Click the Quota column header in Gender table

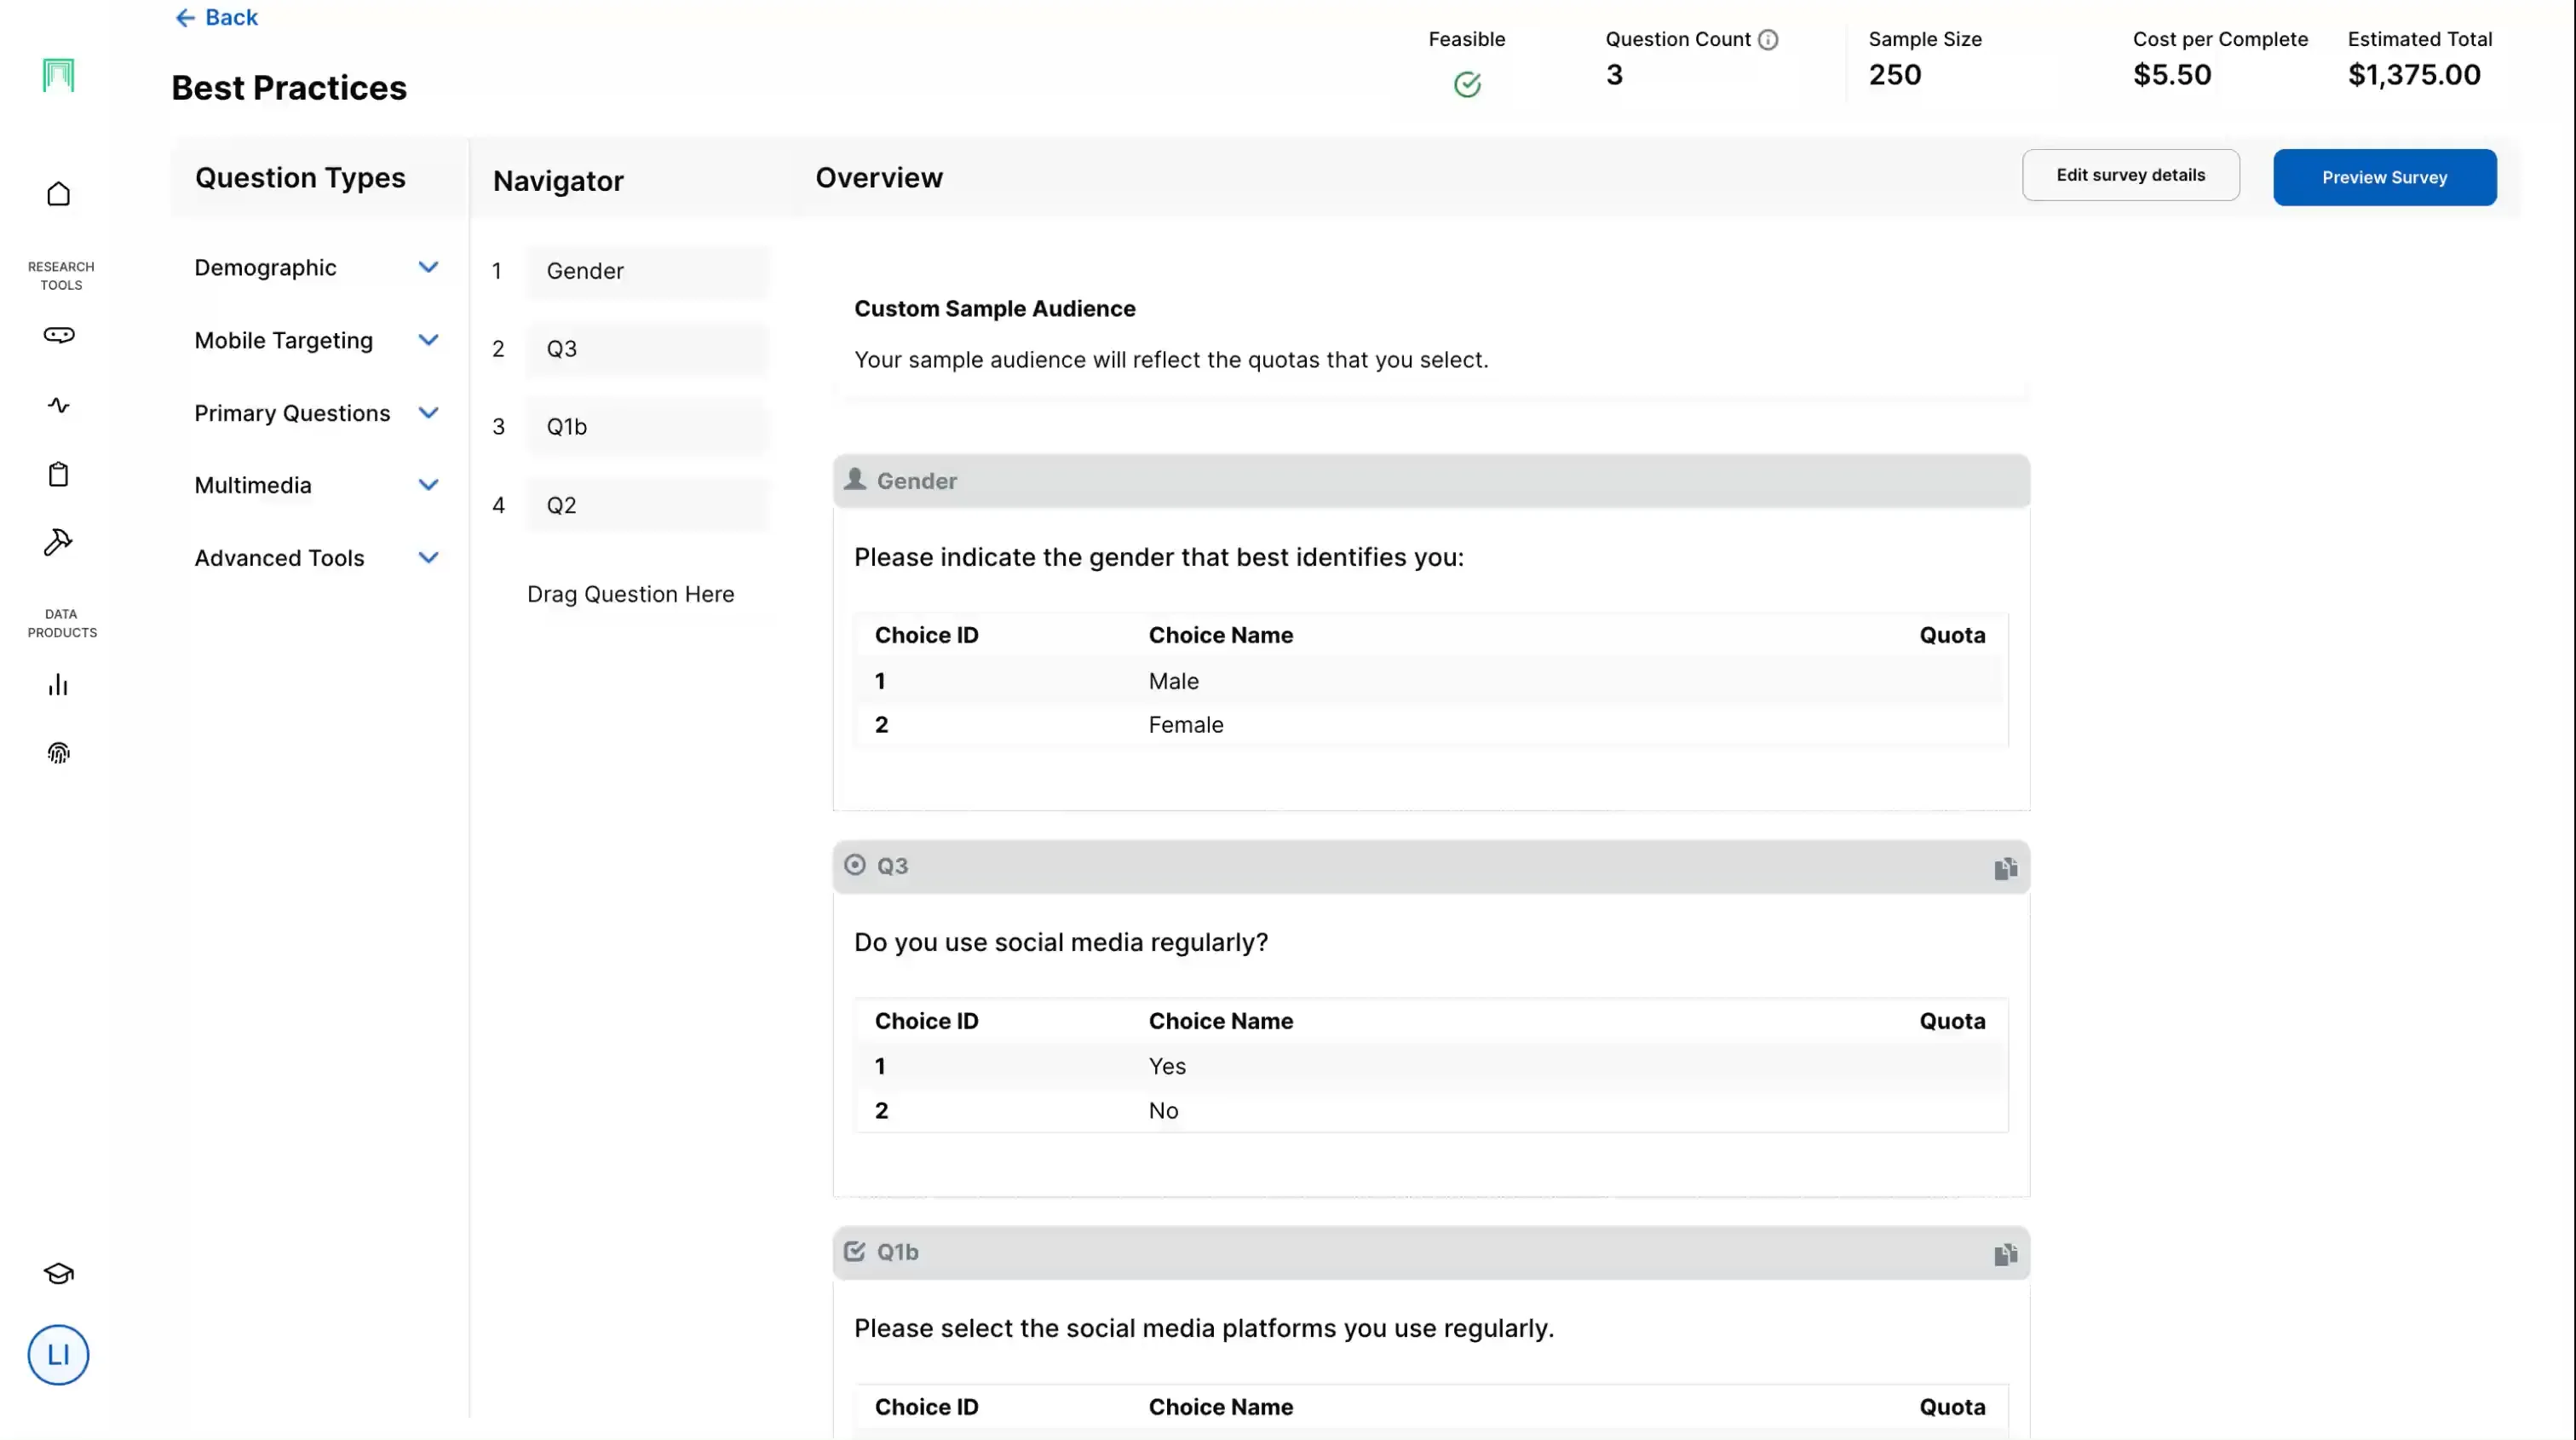(x=1952, y=635)
